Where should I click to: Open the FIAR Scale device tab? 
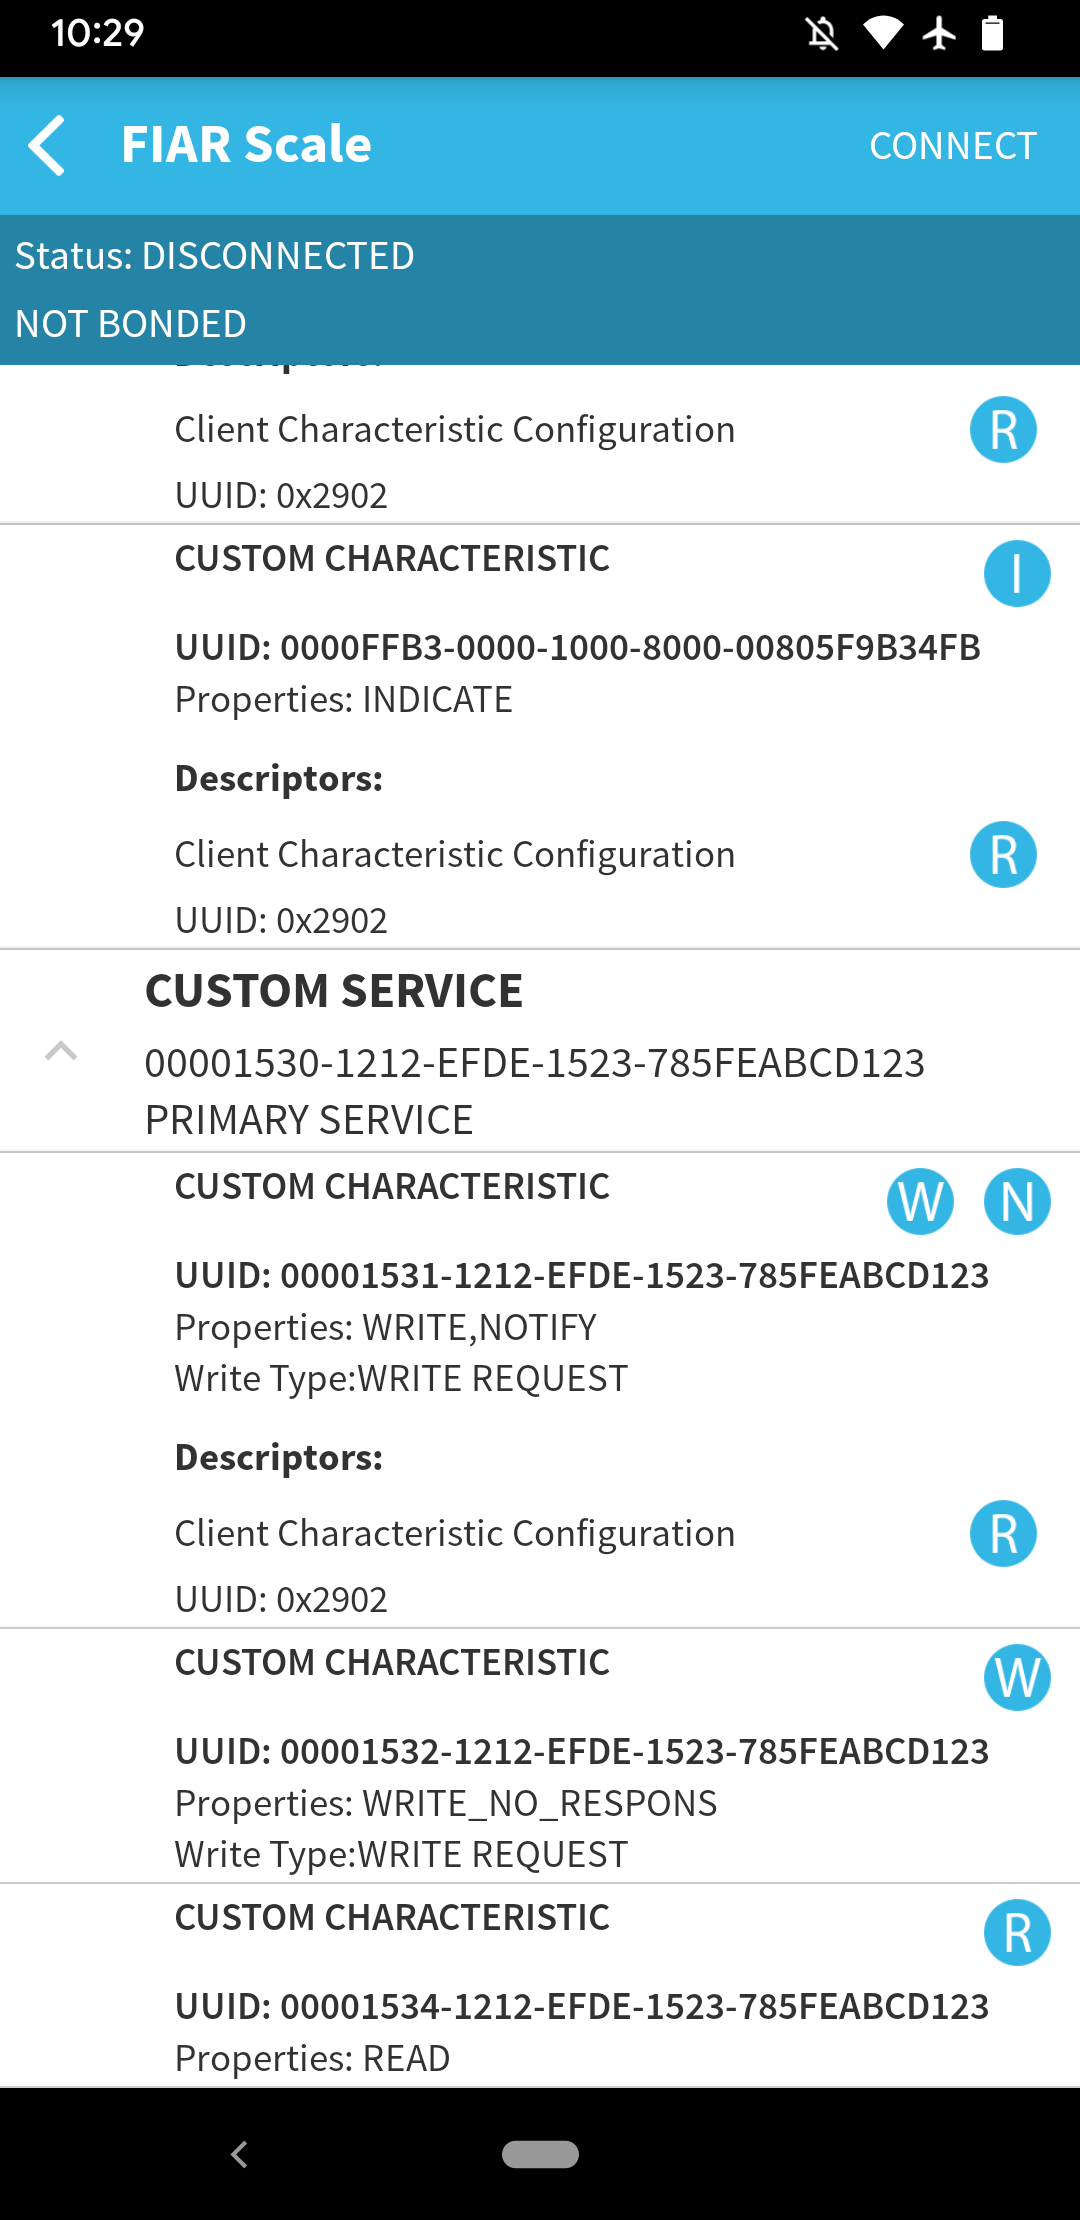pos(245,144)
